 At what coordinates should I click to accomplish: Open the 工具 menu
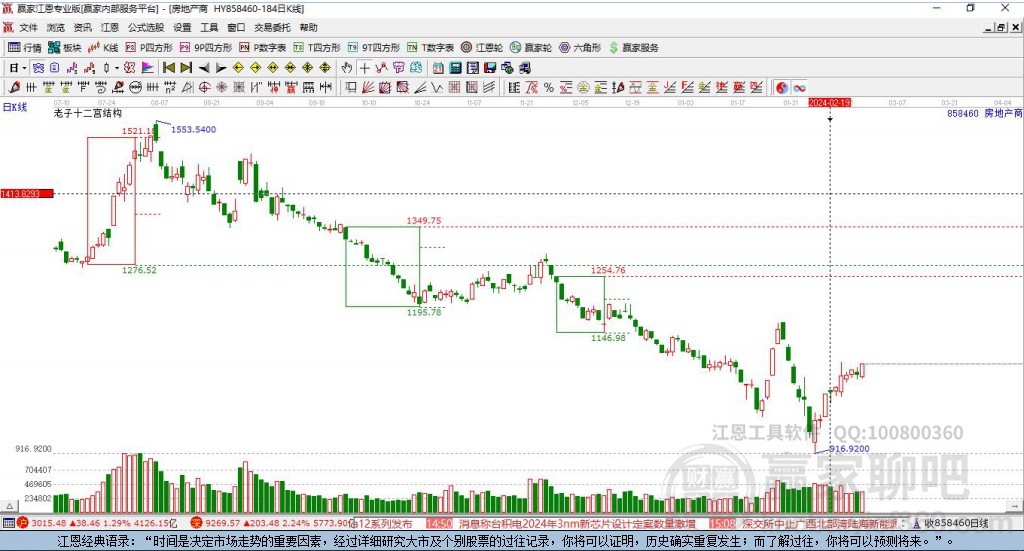tap(209, 27)
